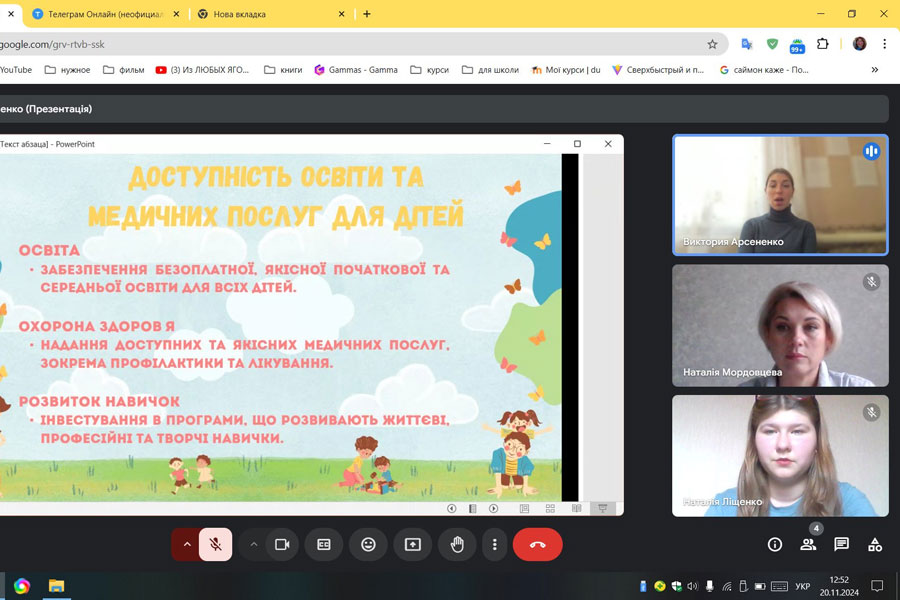The width and height of the screenshot is (900, 600).
Task: Click Наталія Мордовцева's video tile
Action: click(x=780, y=325)
